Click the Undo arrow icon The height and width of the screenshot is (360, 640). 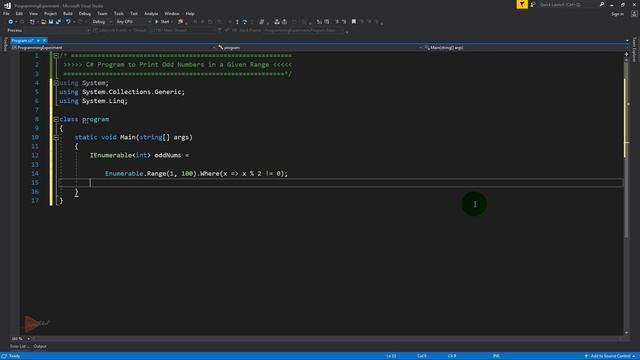click(68, 22)
